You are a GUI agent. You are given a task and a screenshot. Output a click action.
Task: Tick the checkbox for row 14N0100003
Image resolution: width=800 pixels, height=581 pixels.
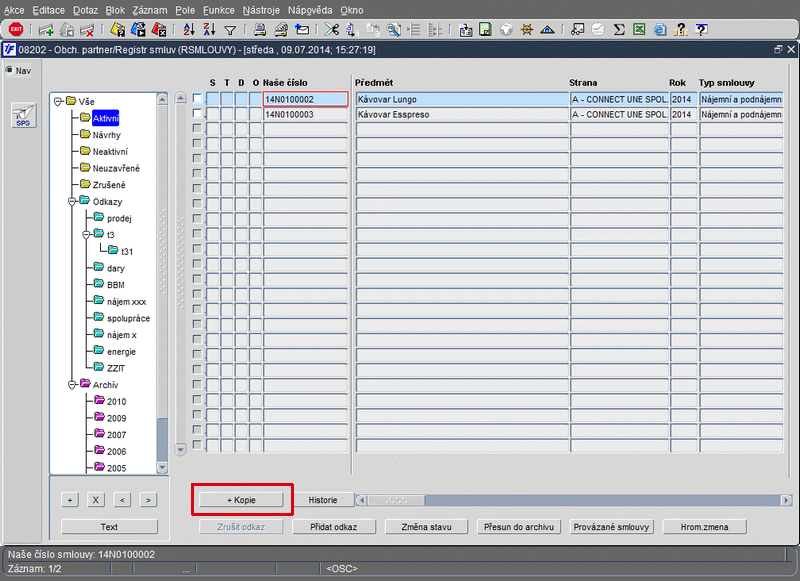click(x=197, y=113)
